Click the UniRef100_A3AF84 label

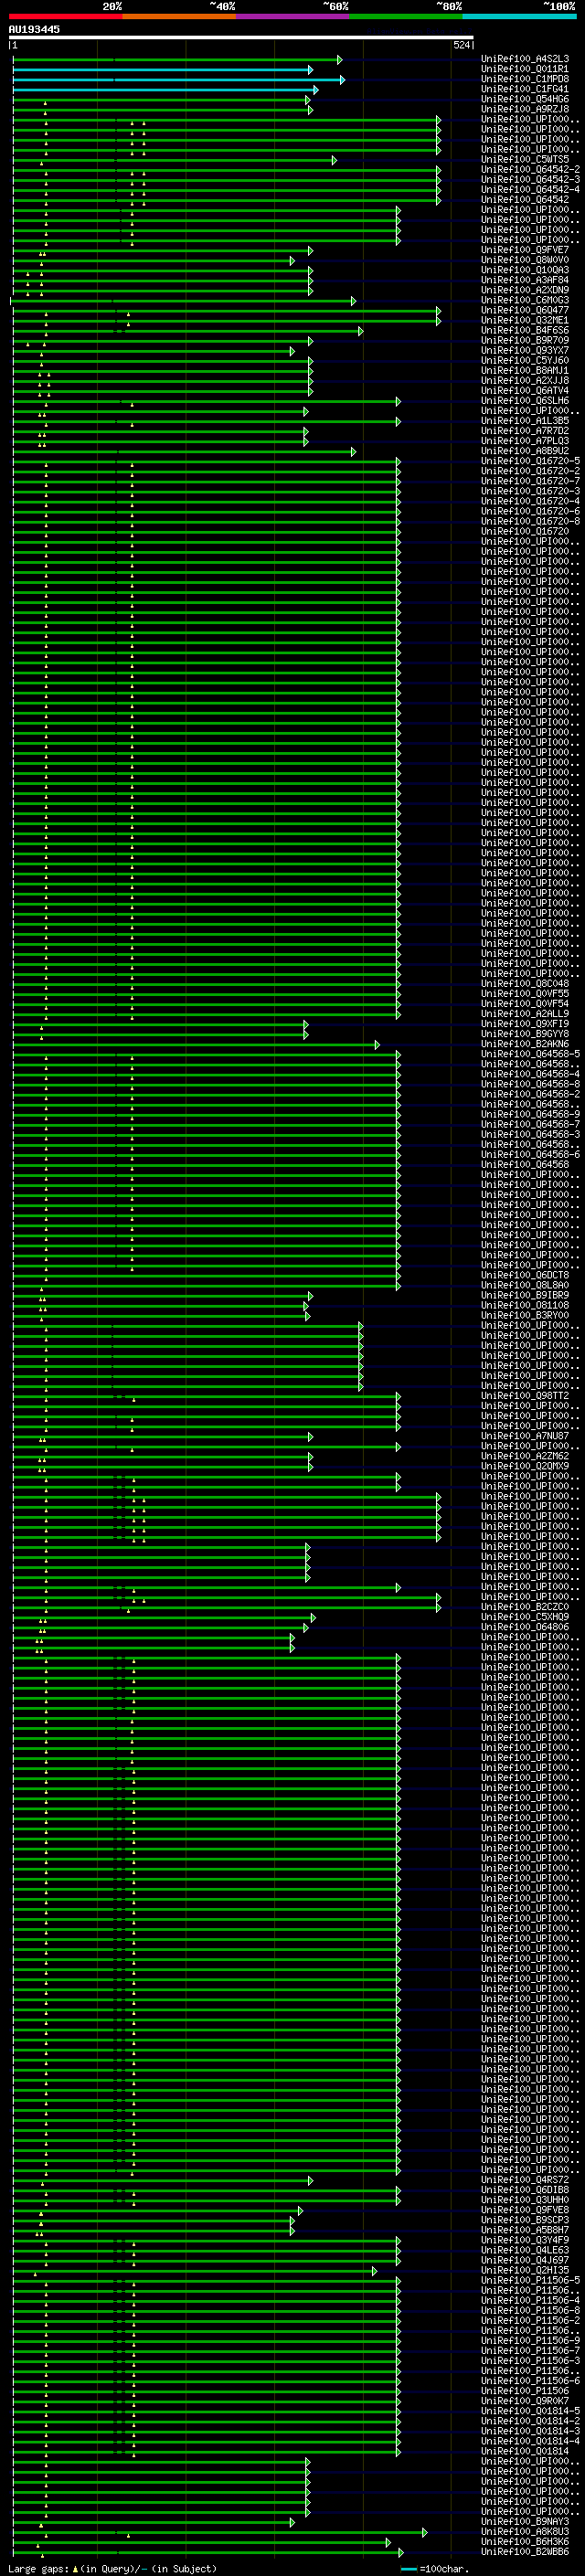[525, 280]
